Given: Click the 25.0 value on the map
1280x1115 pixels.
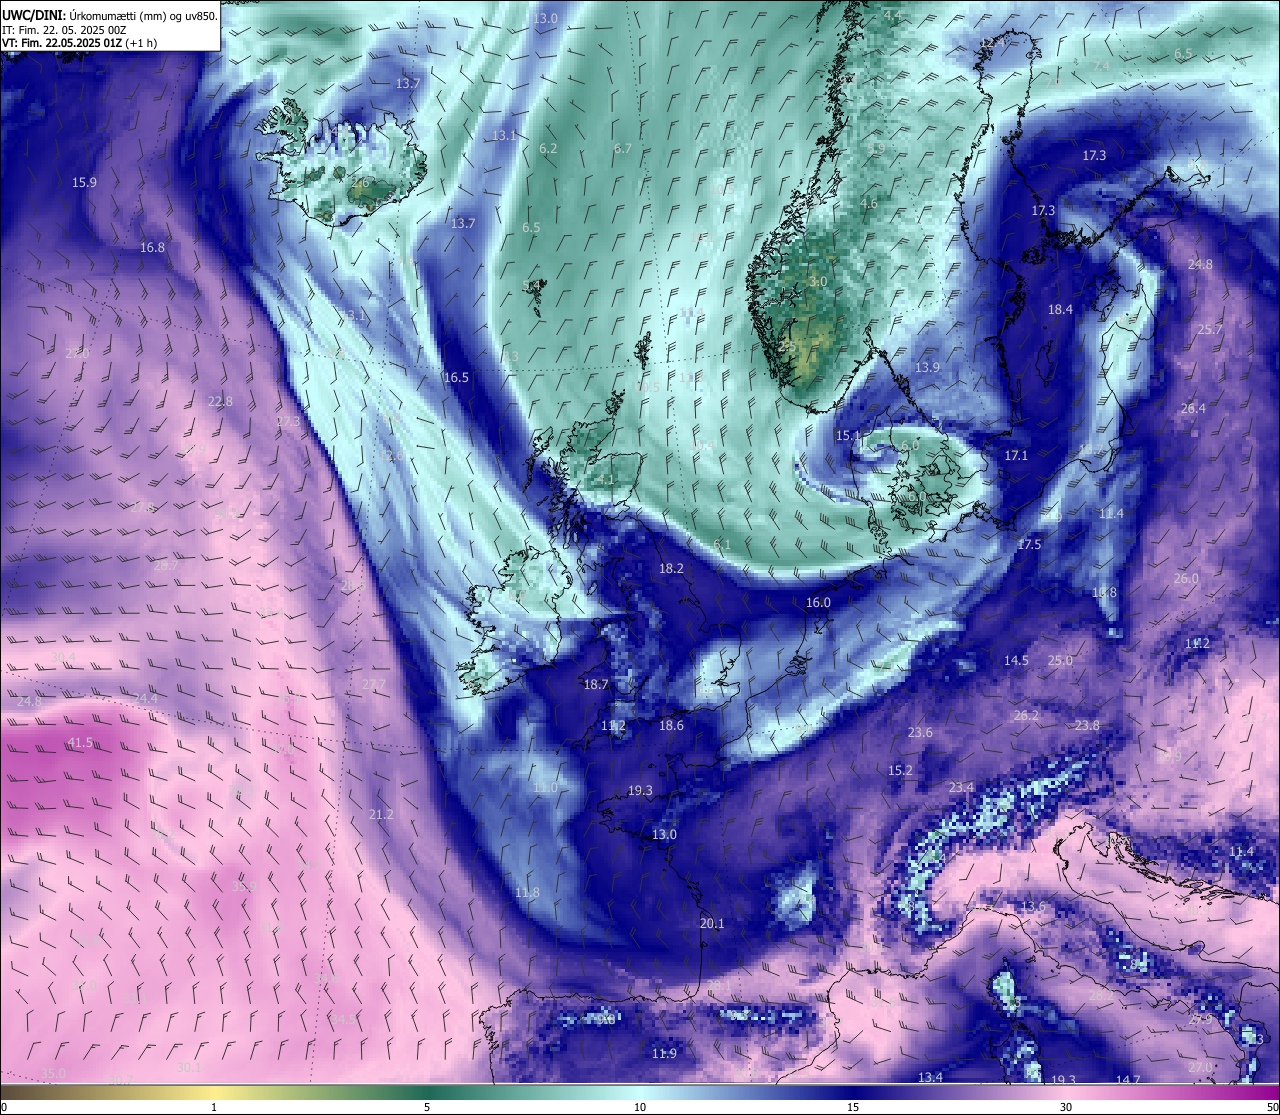Looking at the screenshot, I should pyautogui.click(x=1060, y=661).
